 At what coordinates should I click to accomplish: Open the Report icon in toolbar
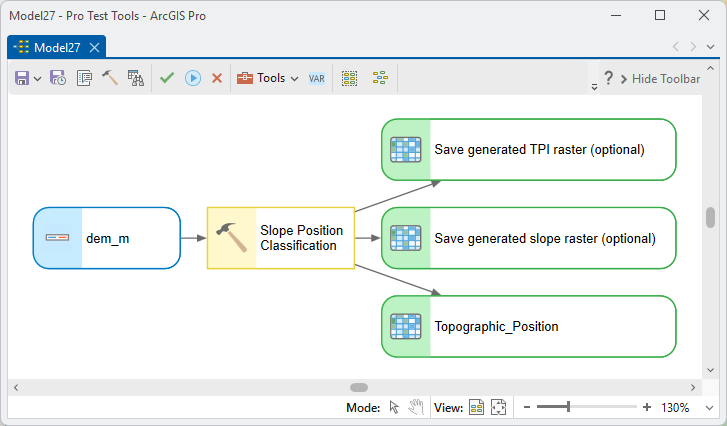click(135, 78)
